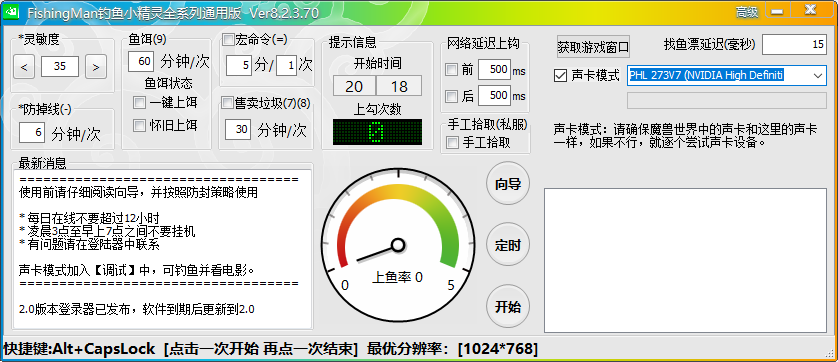Click the round 向导 button
The image size is (838, 362).
pyautogui.click(x=508, y=183)
